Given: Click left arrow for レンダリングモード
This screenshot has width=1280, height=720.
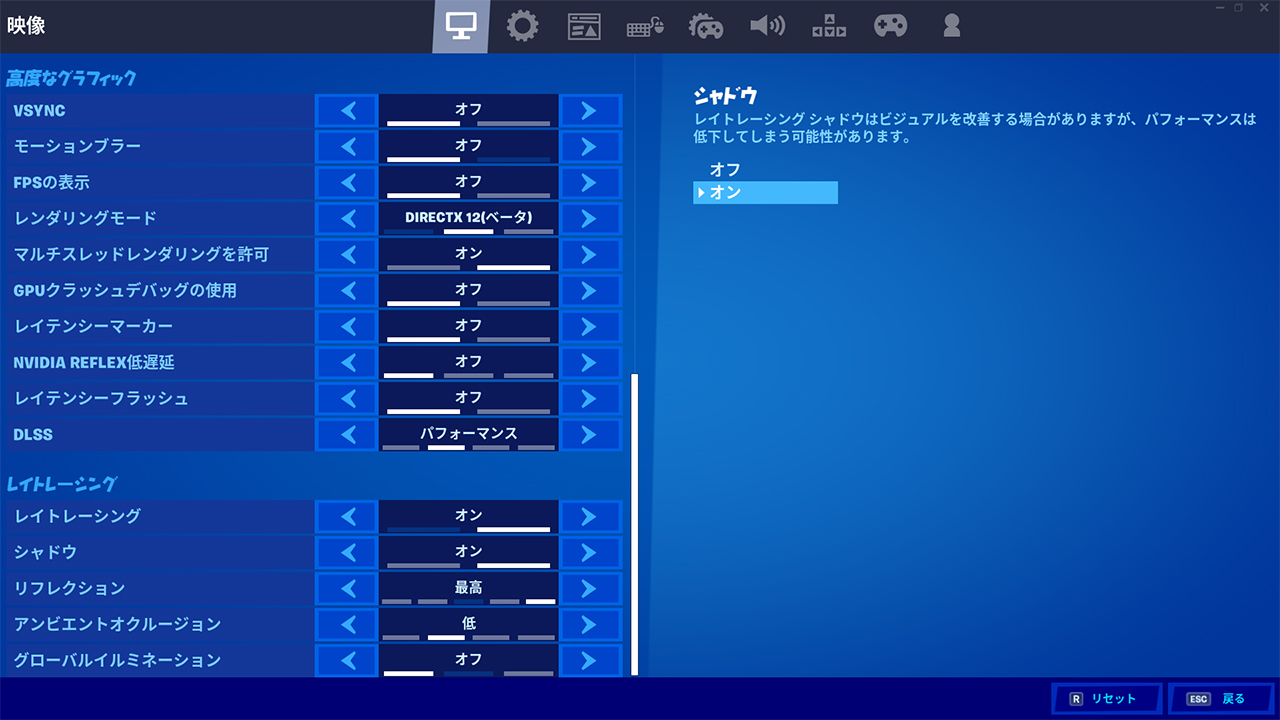Looking at the screenshot, I should [347, 218].
